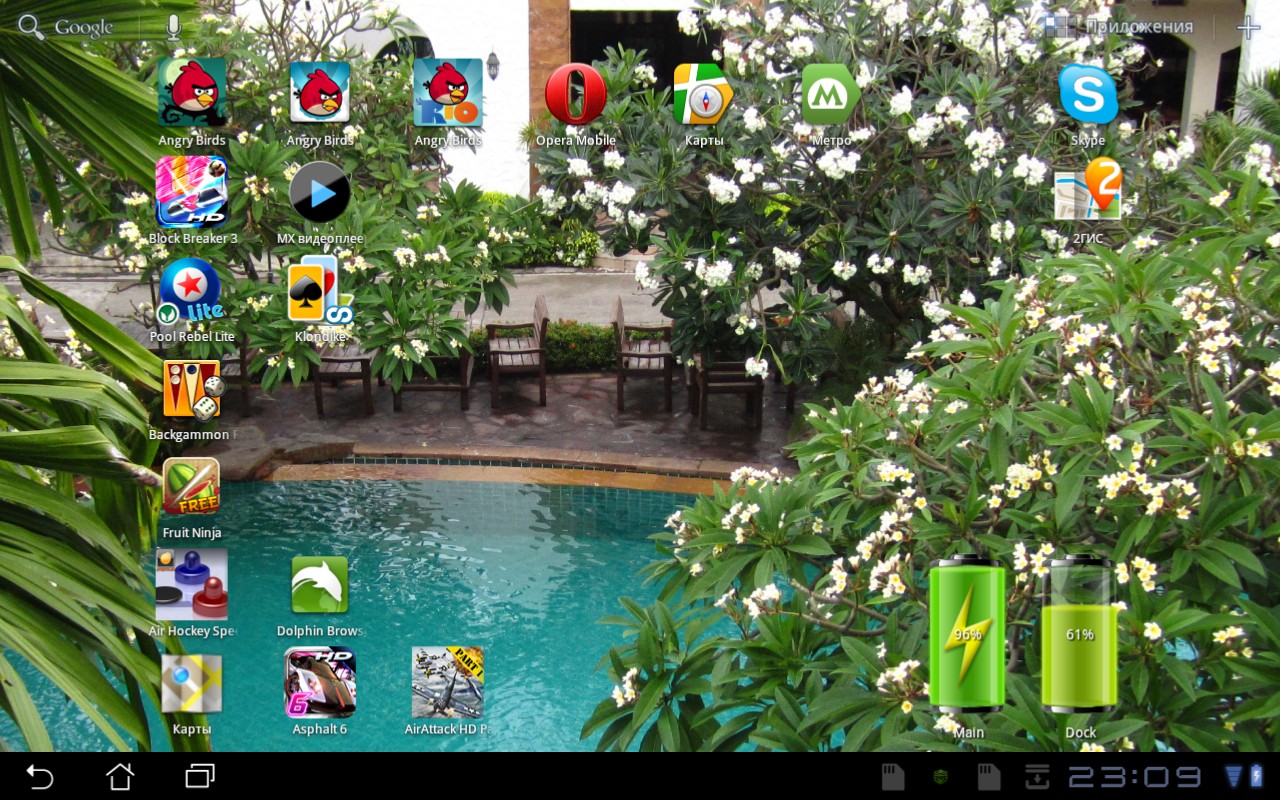This screenshot has width=1280, height=800.
Task: Open the Приложения apps drawer
Action: pyautogui.click(x=1118, y=27)
